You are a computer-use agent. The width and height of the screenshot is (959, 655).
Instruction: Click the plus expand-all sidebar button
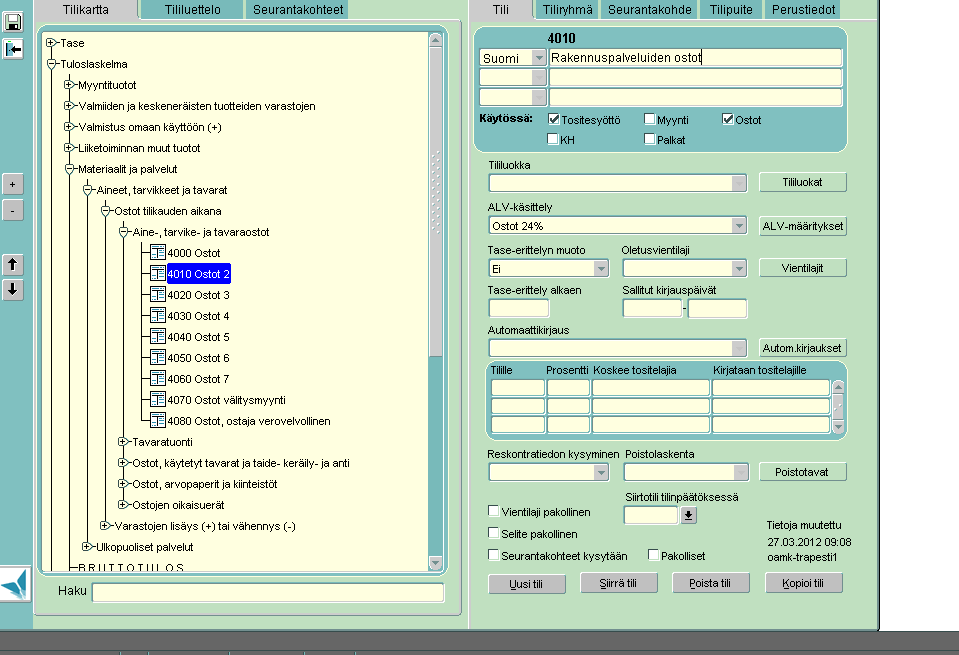tap(13, 184)
